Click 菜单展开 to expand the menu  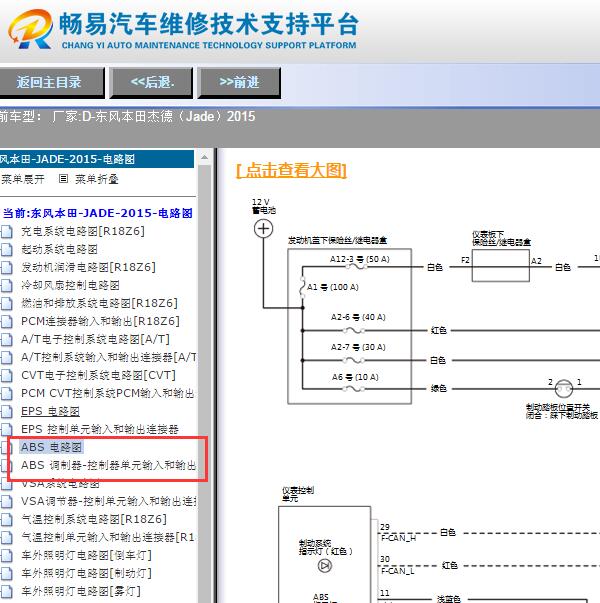[x=22, y=179]
